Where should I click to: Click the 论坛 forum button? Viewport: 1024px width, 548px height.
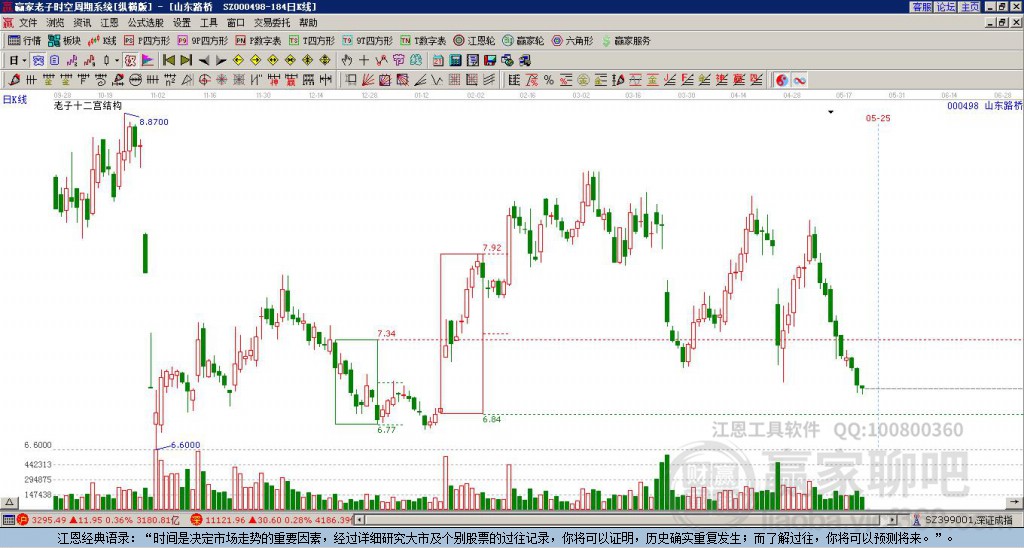pyautogui.click(x=946, y=7)
